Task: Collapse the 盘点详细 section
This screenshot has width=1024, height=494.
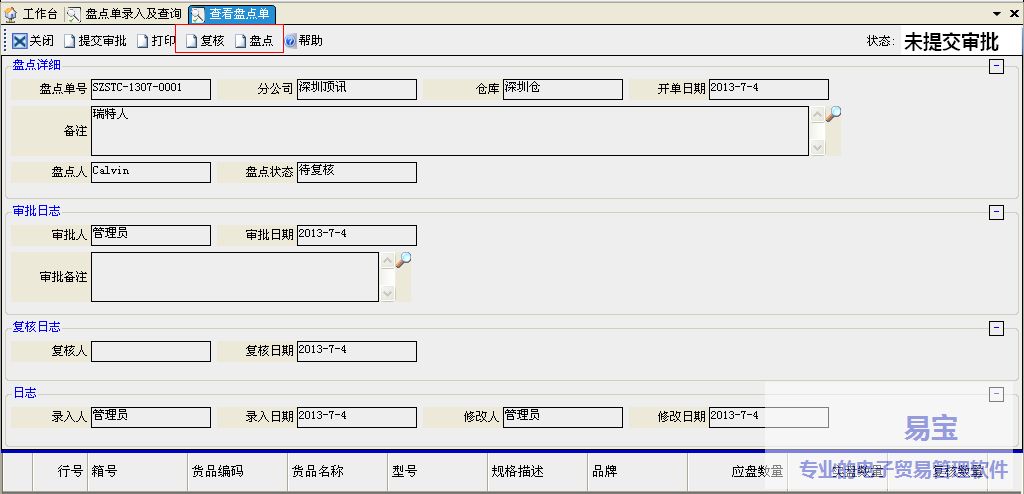Action: (995, 67)
